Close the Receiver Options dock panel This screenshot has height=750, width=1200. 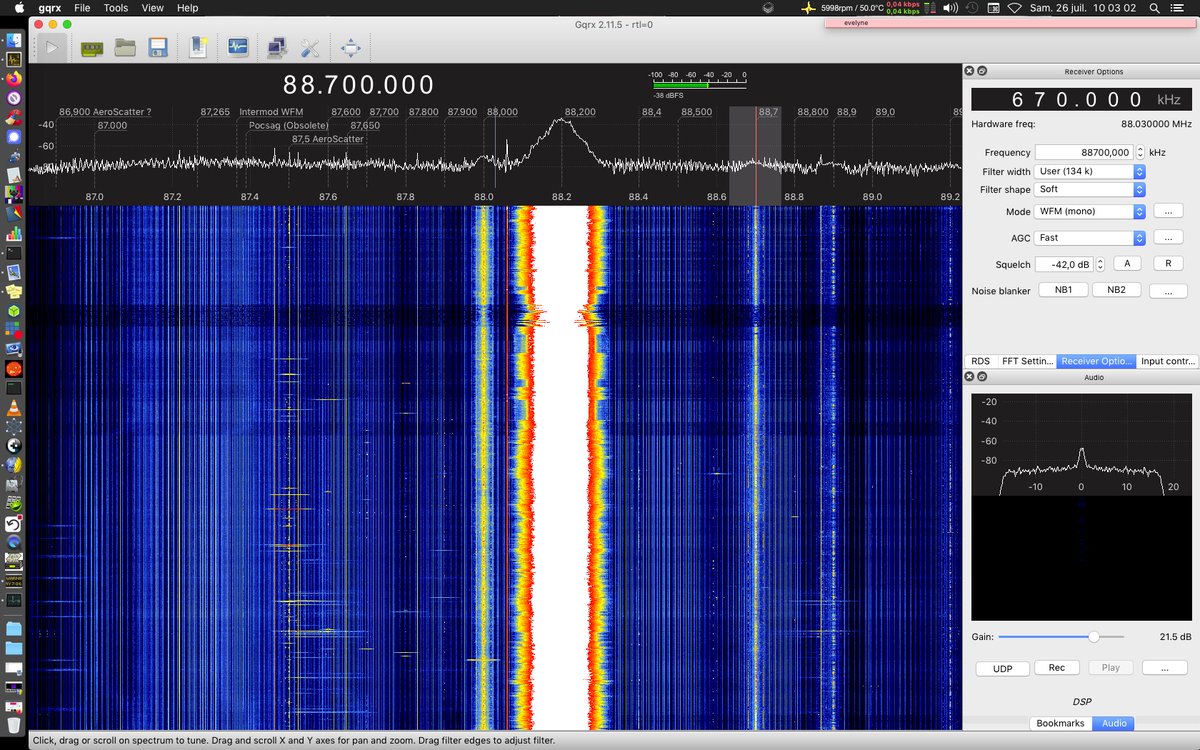point(969,71)
